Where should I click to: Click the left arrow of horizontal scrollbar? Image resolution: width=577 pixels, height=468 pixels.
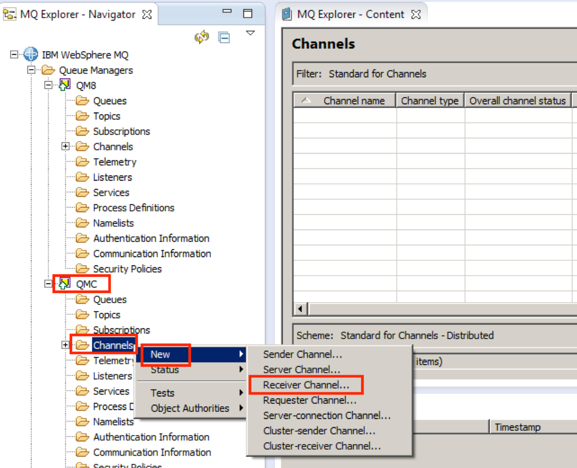(301, 308)
